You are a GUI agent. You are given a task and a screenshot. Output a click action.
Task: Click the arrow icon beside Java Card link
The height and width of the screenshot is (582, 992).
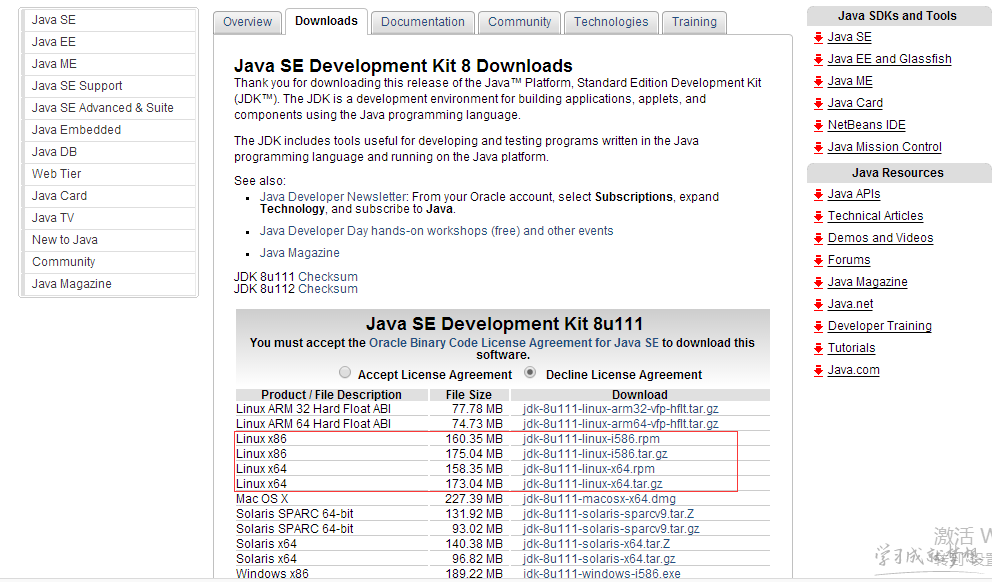pyautogui.click(x=818, y=103)
